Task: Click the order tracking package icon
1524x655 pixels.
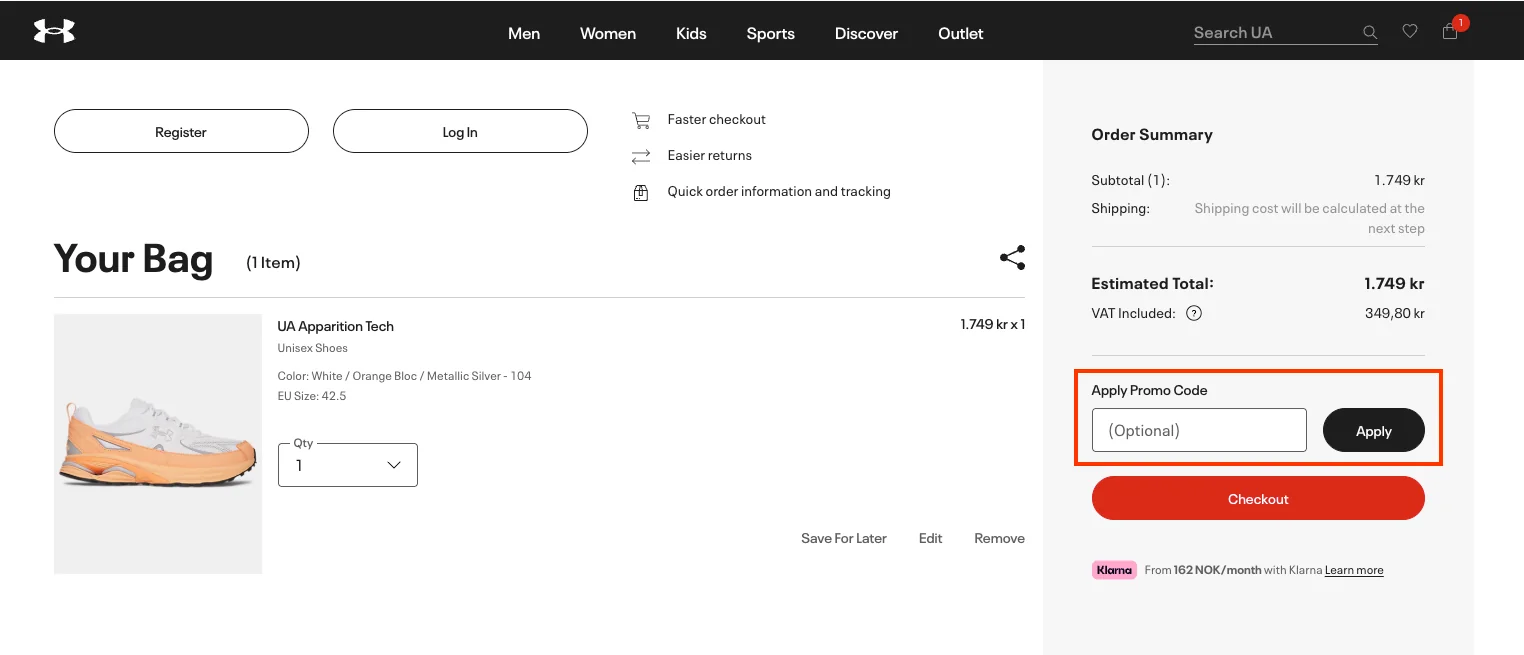Action: pos(641,192)
